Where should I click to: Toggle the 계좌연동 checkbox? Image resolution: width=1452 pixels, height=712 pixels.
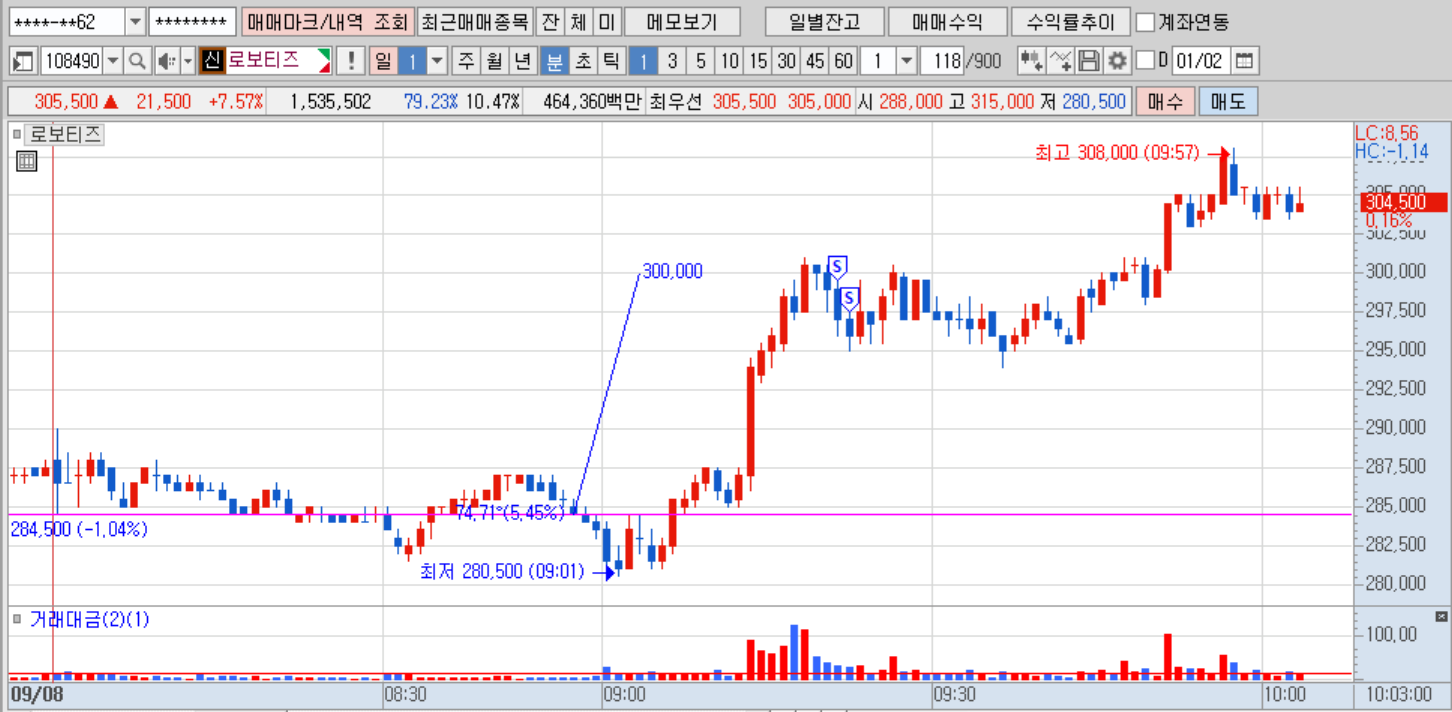(x=1146, y=21)
